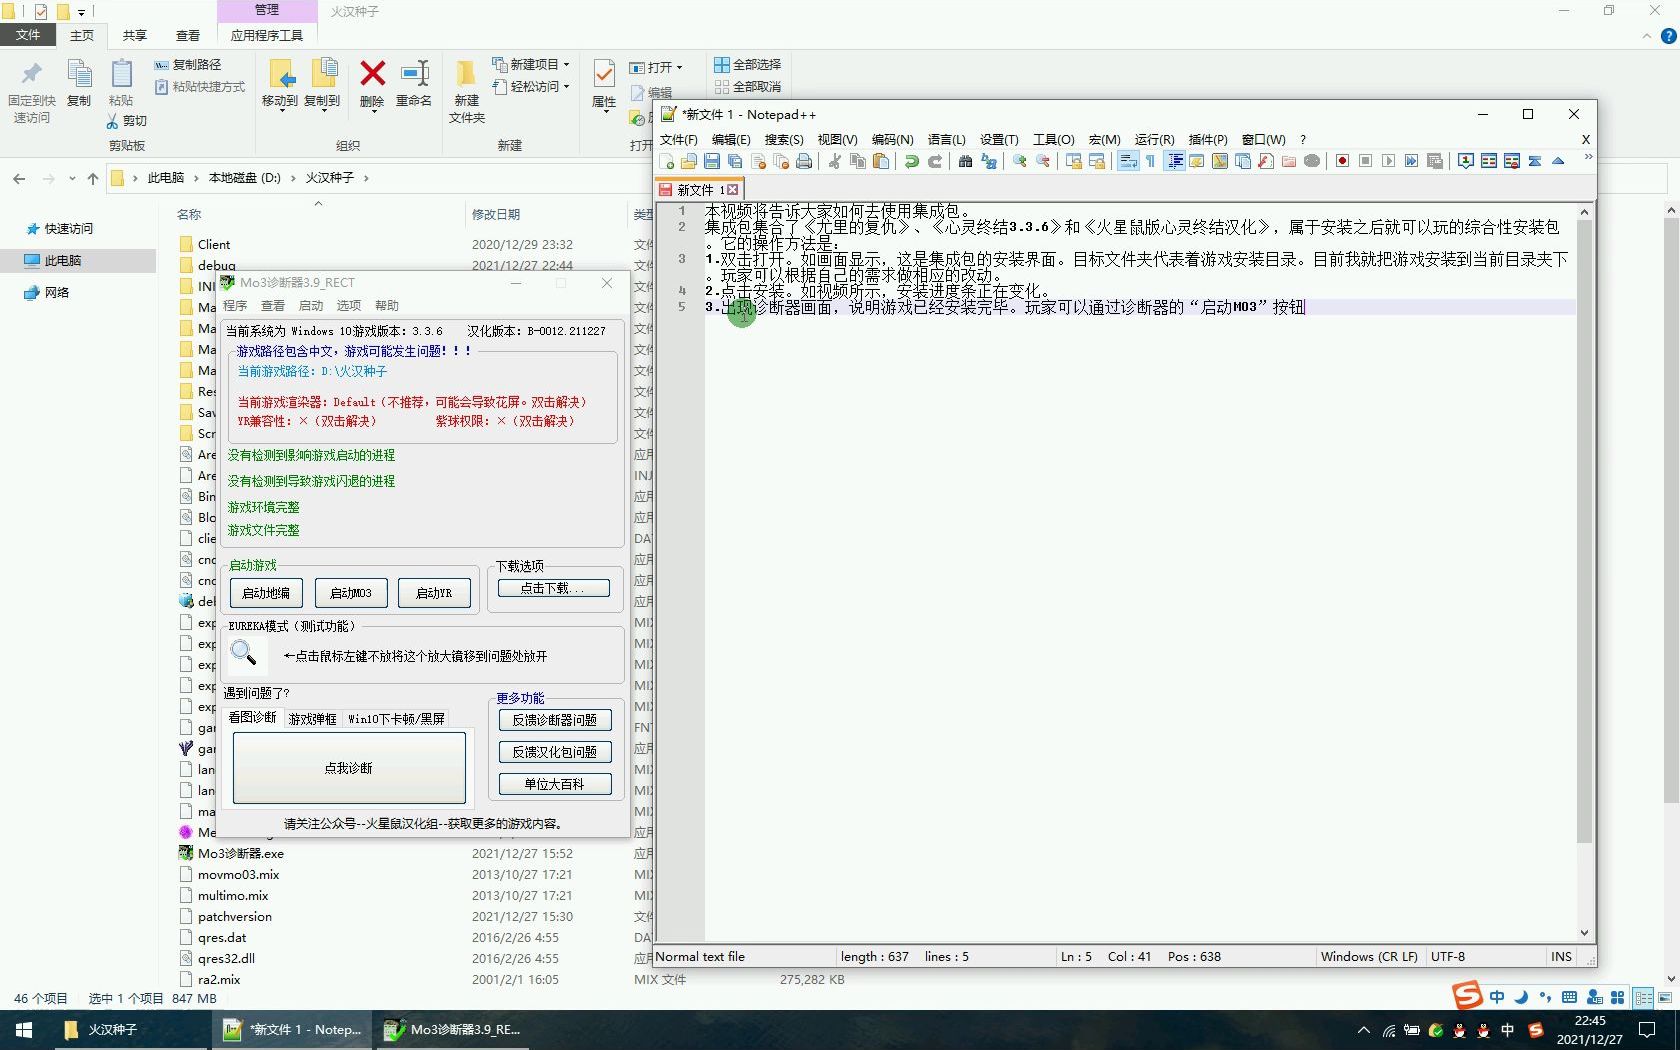The height and width of the screenshot is (1050, 1680).
Task: Click the 反馈汉化包问题 button
Action: 555,752
